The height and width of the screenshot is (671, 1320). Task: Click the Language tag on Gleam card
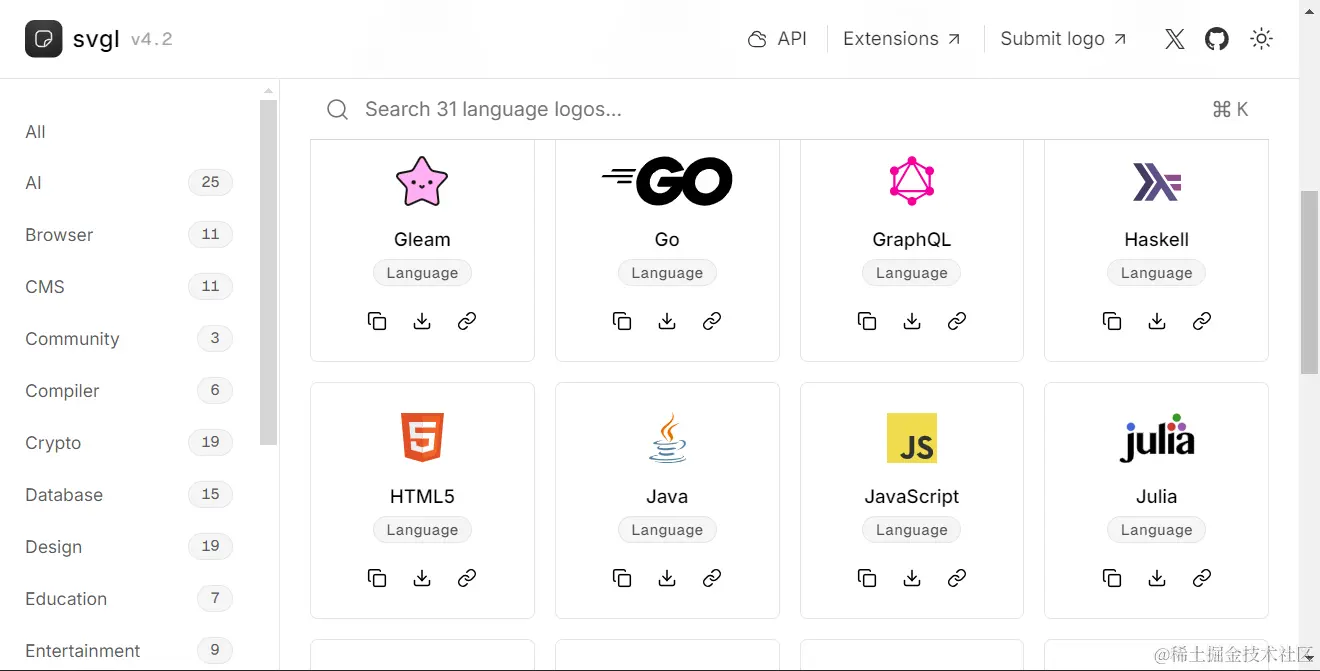(422, 273)
